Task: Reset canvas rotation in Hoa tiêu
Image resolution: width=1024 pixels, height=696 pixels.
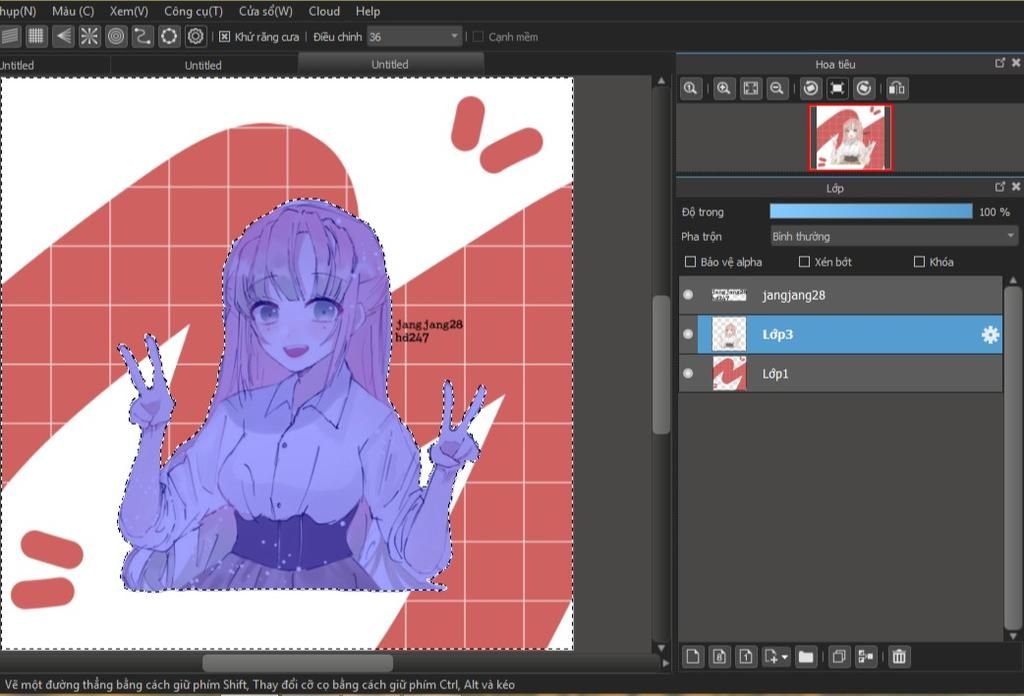Action: (837, 88)
